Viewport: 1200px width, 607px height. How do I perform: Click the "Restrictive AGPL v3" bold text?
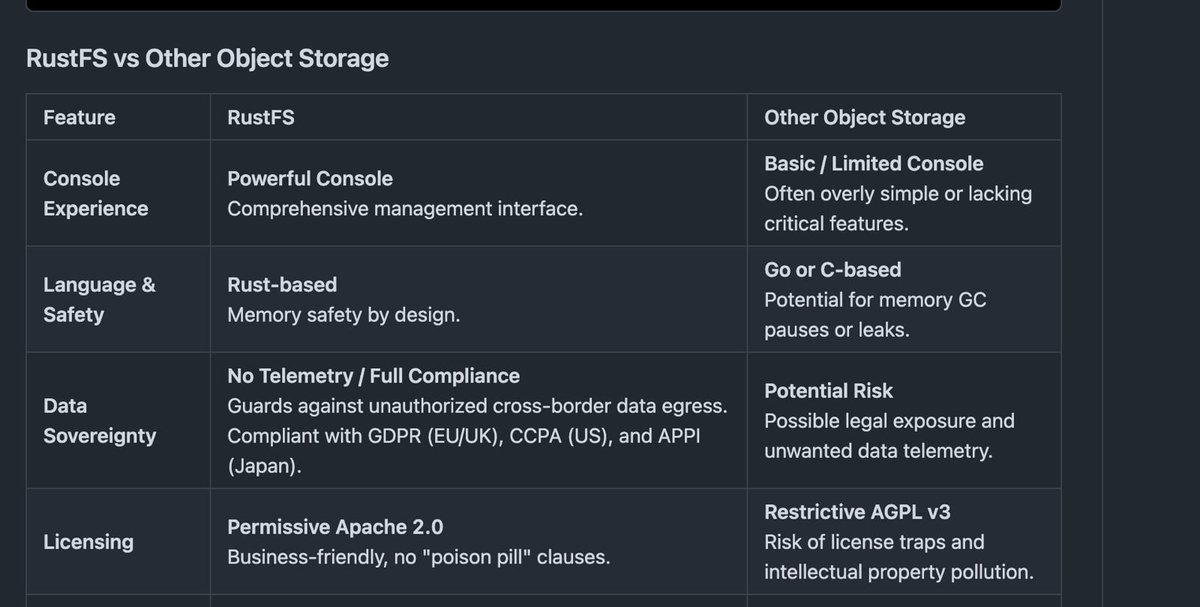[x=857, y=511]
